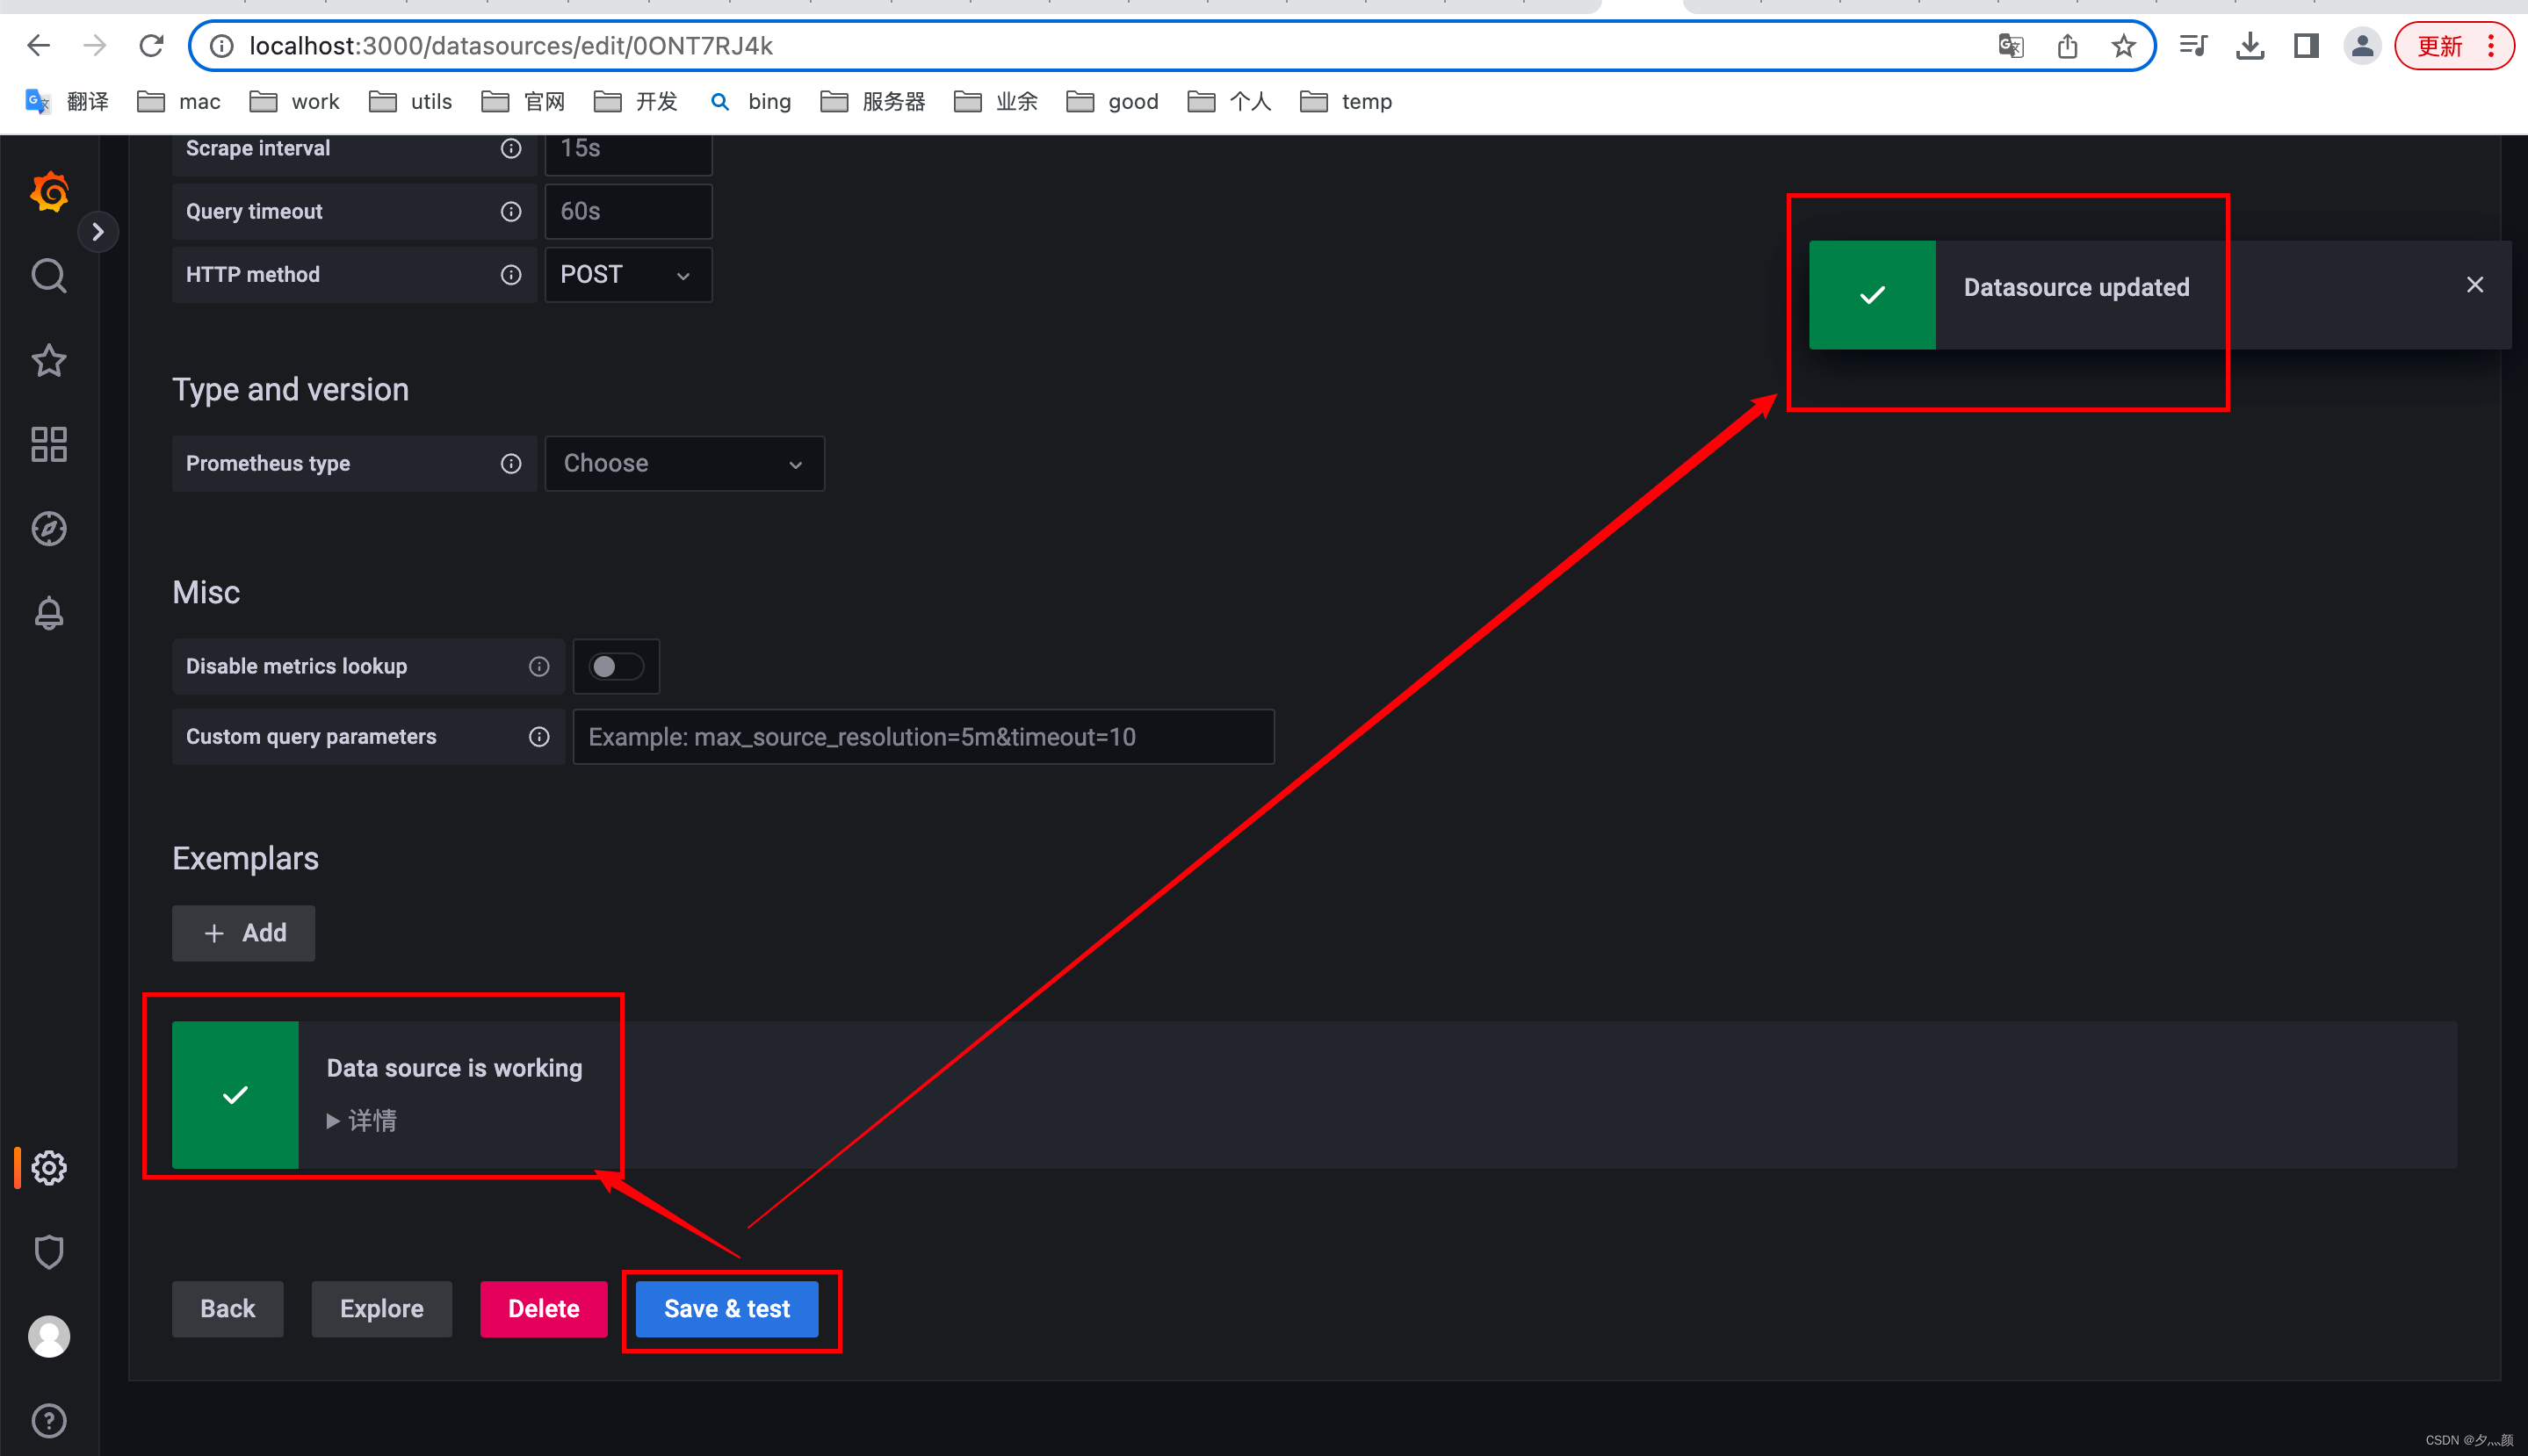
Task: Click the Back navigation item
Action: click(x=228, y=1308)
